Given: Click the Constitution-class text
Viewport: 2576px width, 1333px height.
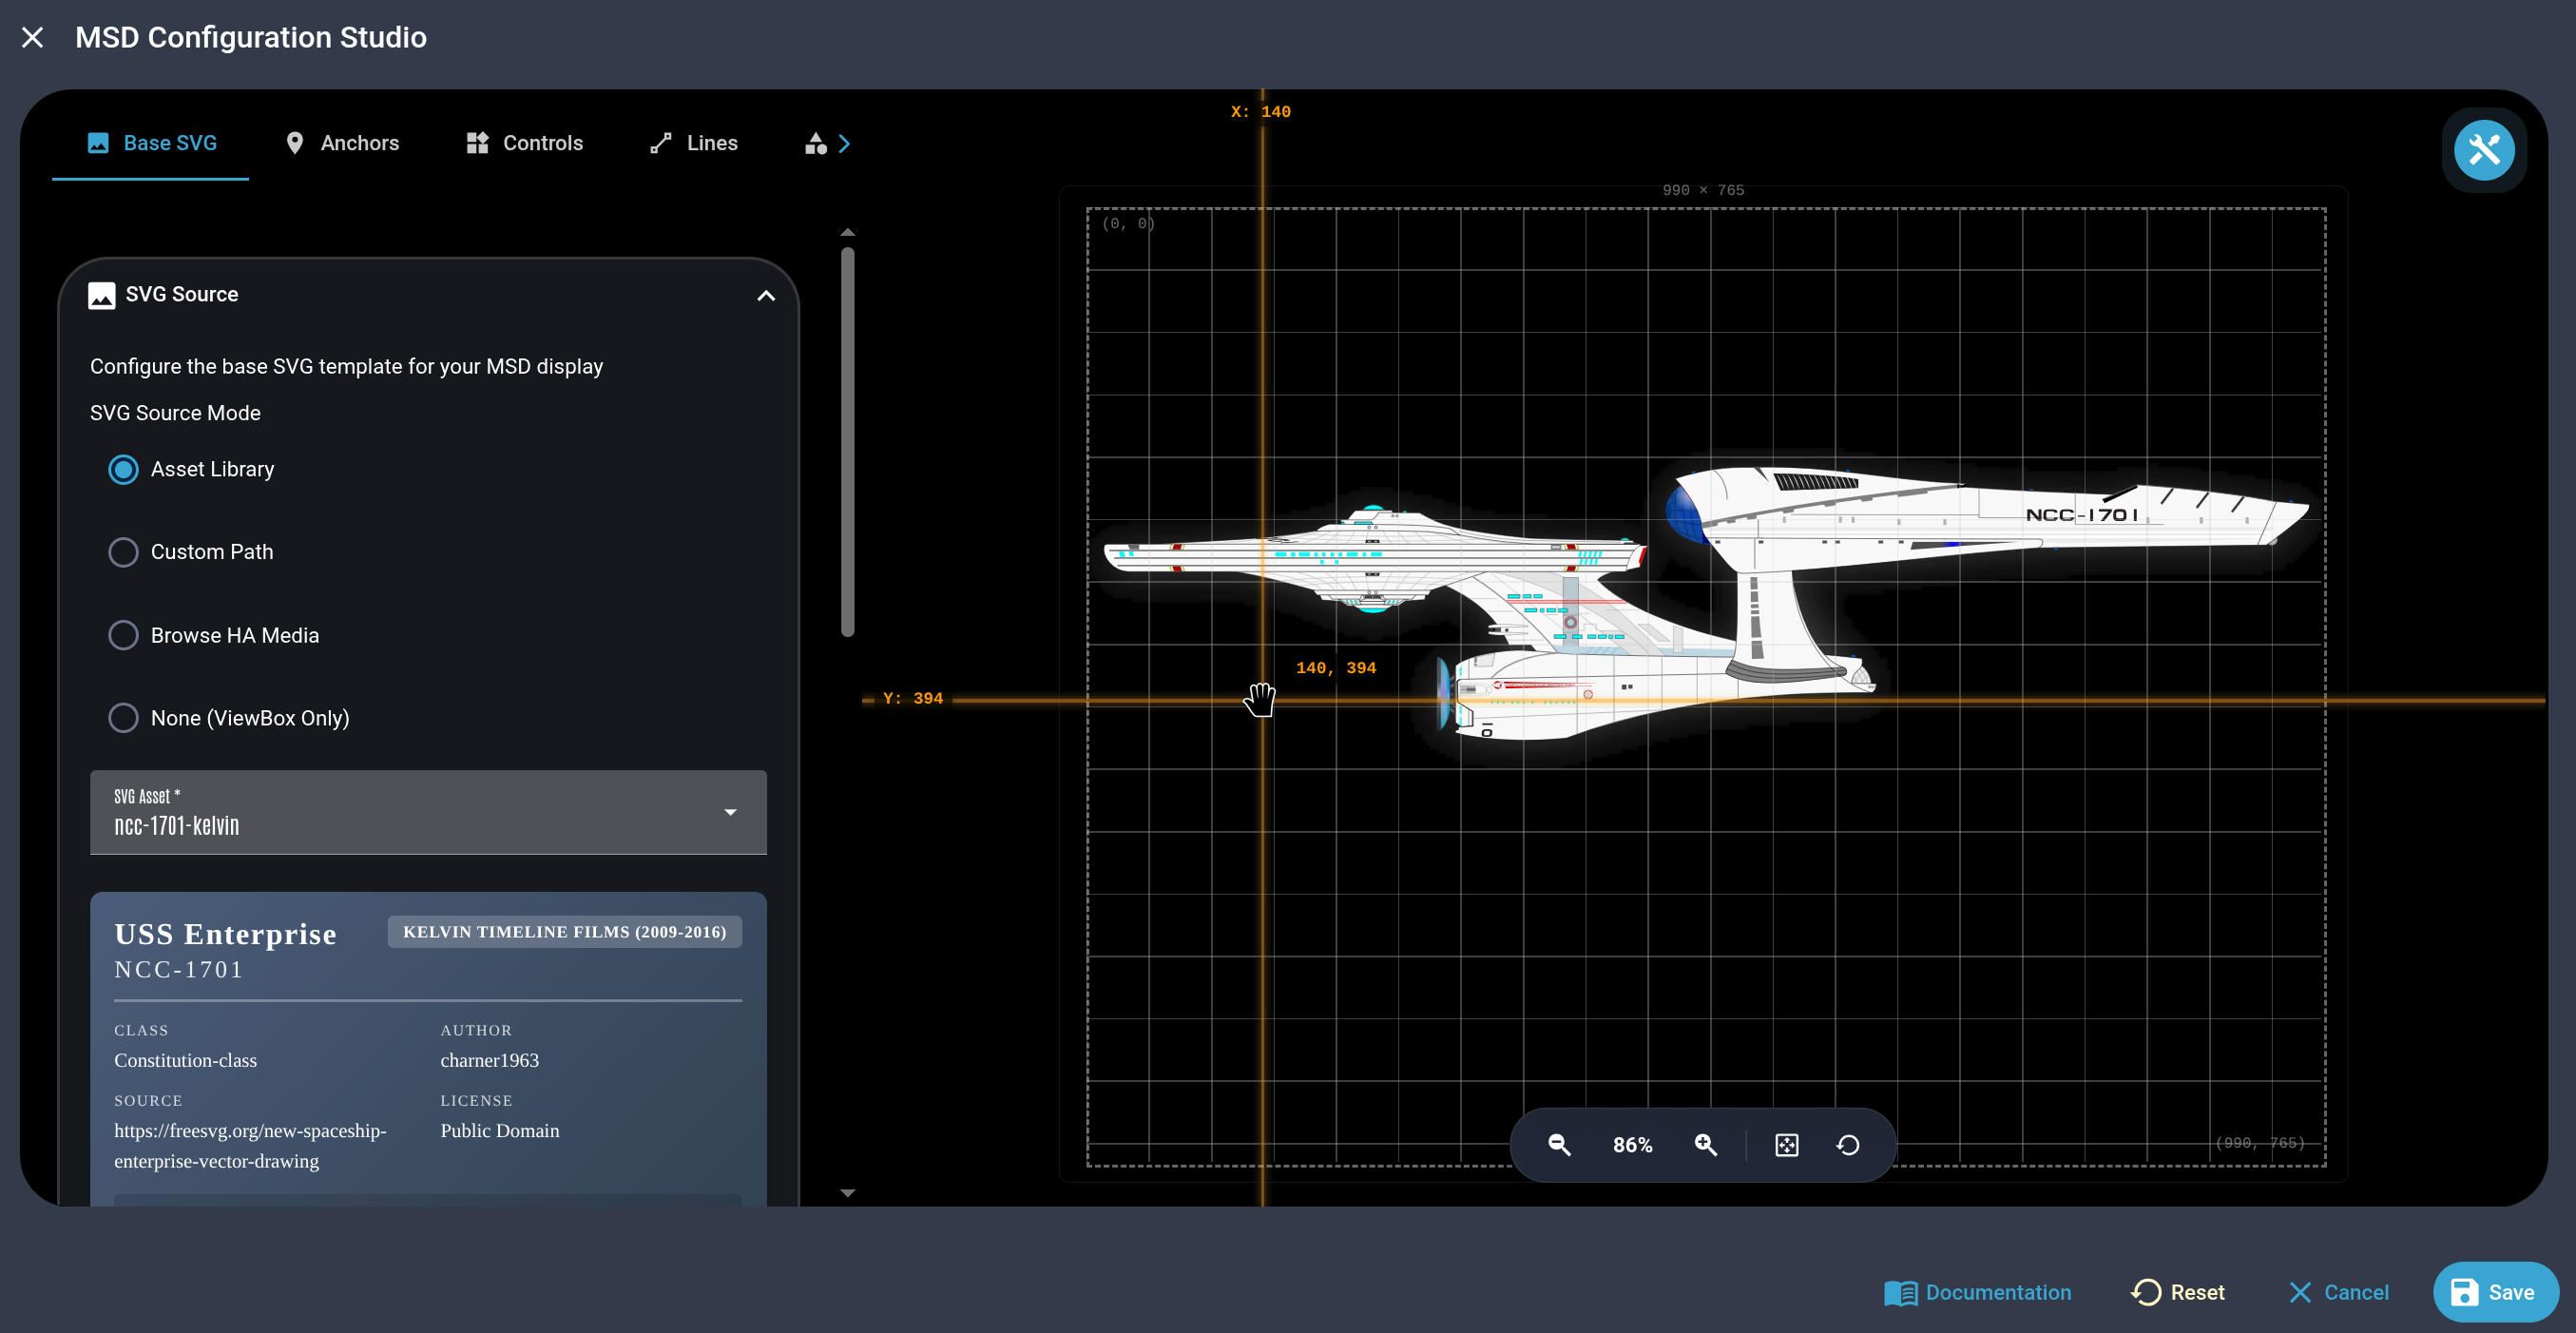Looking at the screenshot, I should pos(185,1060).
